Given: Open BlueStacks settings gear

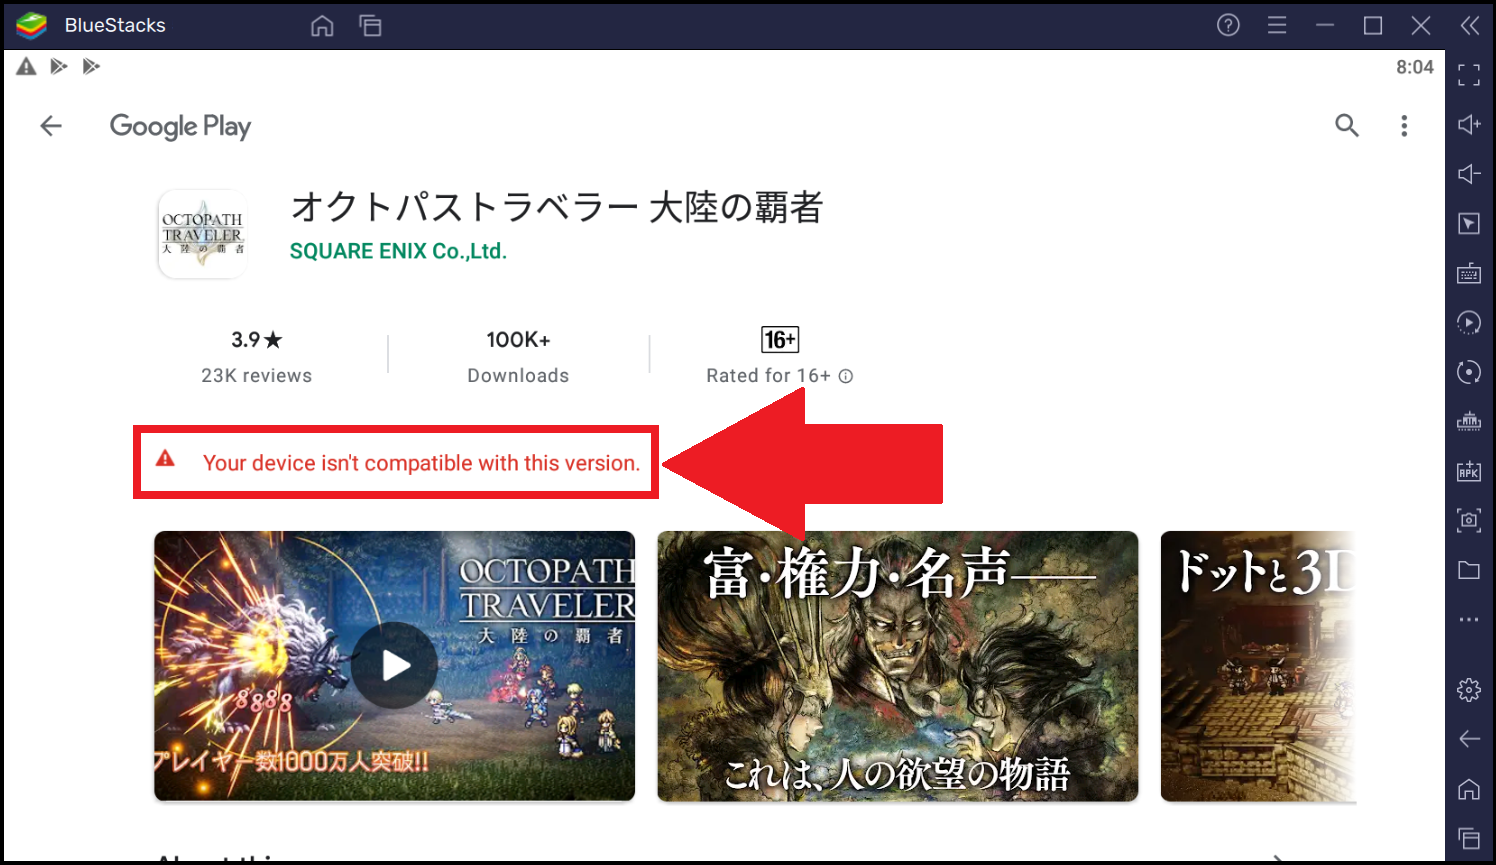Looking at the screenshot, I should [1469, 689].
